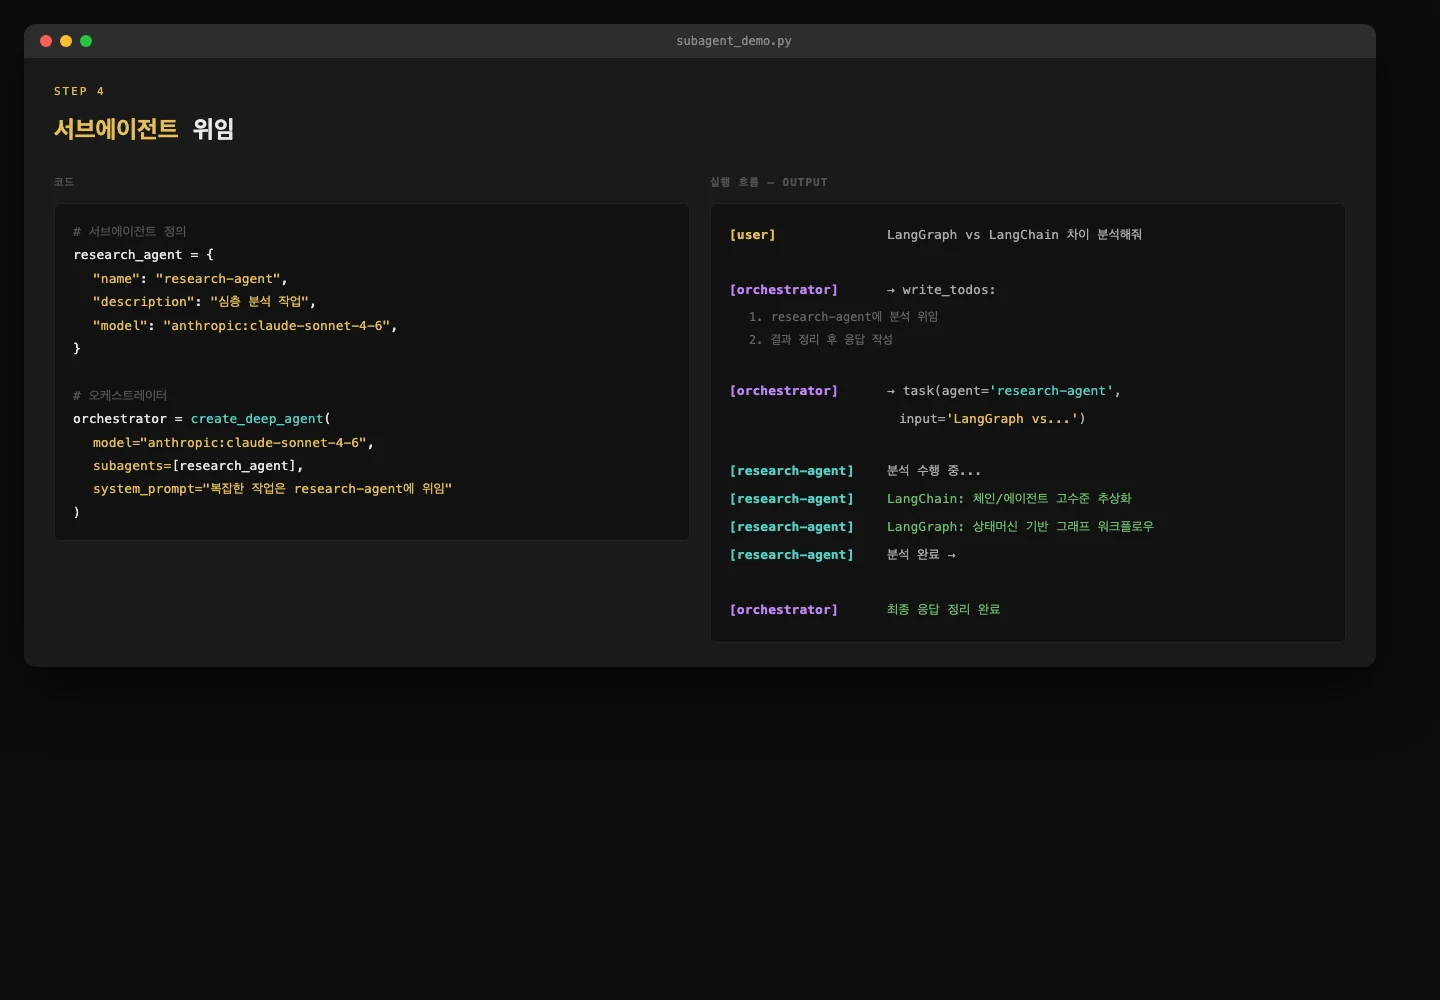Click the create_deep_agent function name
Screen dimensions: 1440x1000
coord(257,419)
